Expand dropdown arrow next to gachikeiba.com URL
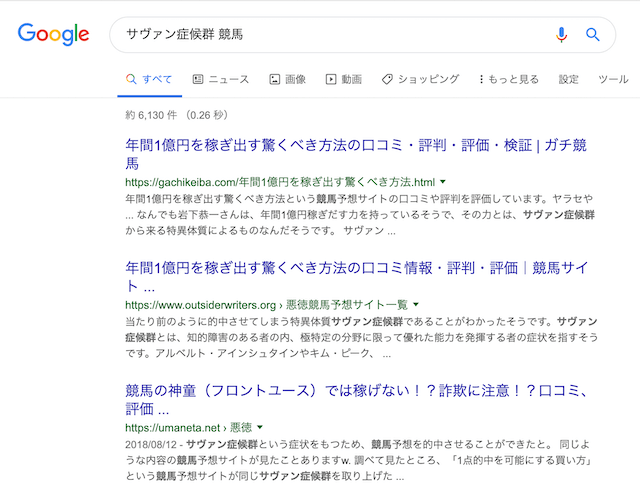This screenshot has width=640, height=491. [443, 182]
